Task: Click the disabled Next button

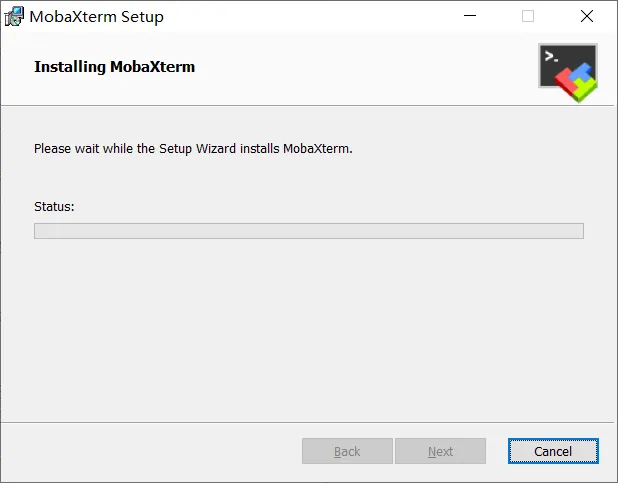Action: click(440, 451)
